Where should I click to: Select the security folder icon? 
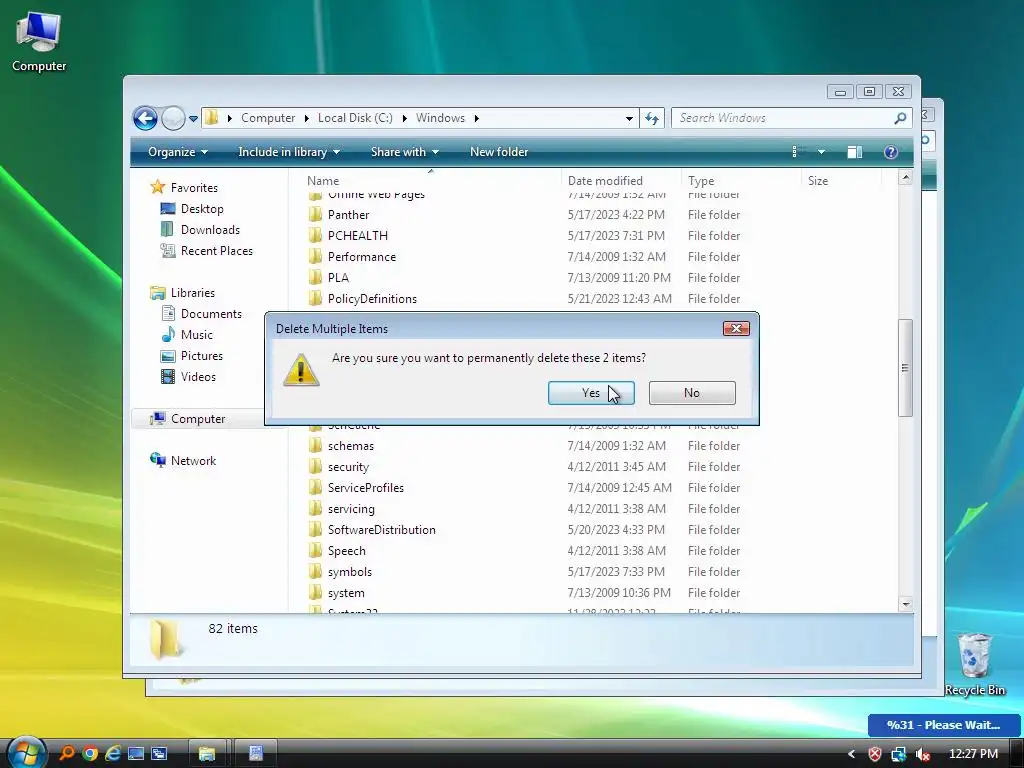(315, 466)
